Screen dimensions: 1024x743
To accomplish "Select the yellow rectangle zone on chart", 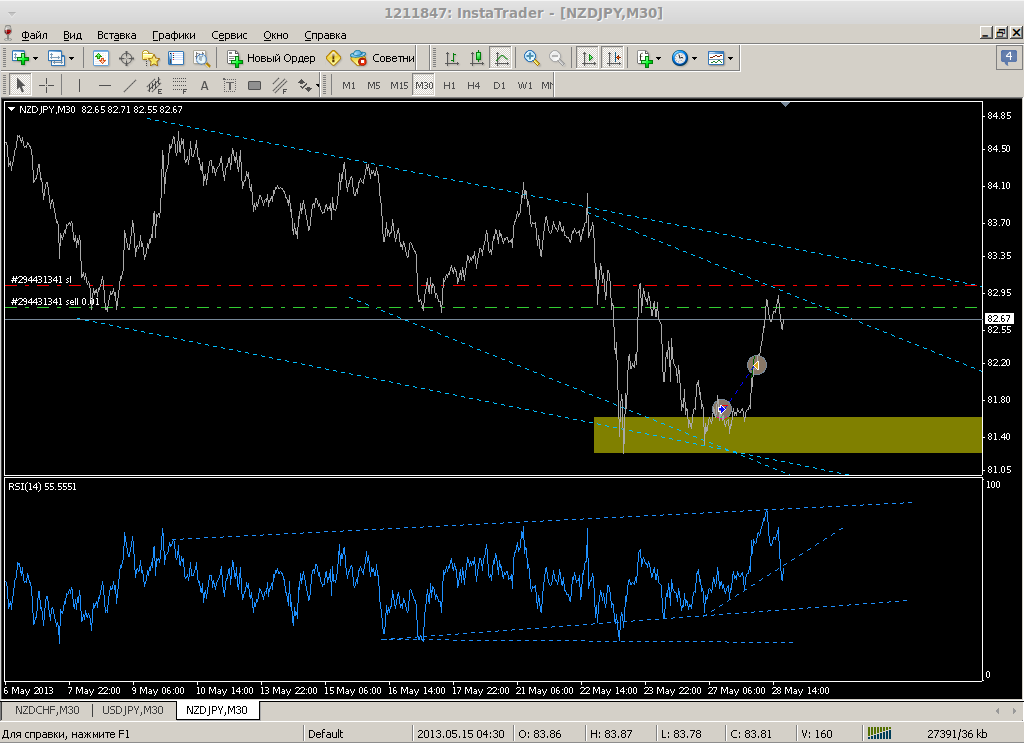I will coord(788,435).
